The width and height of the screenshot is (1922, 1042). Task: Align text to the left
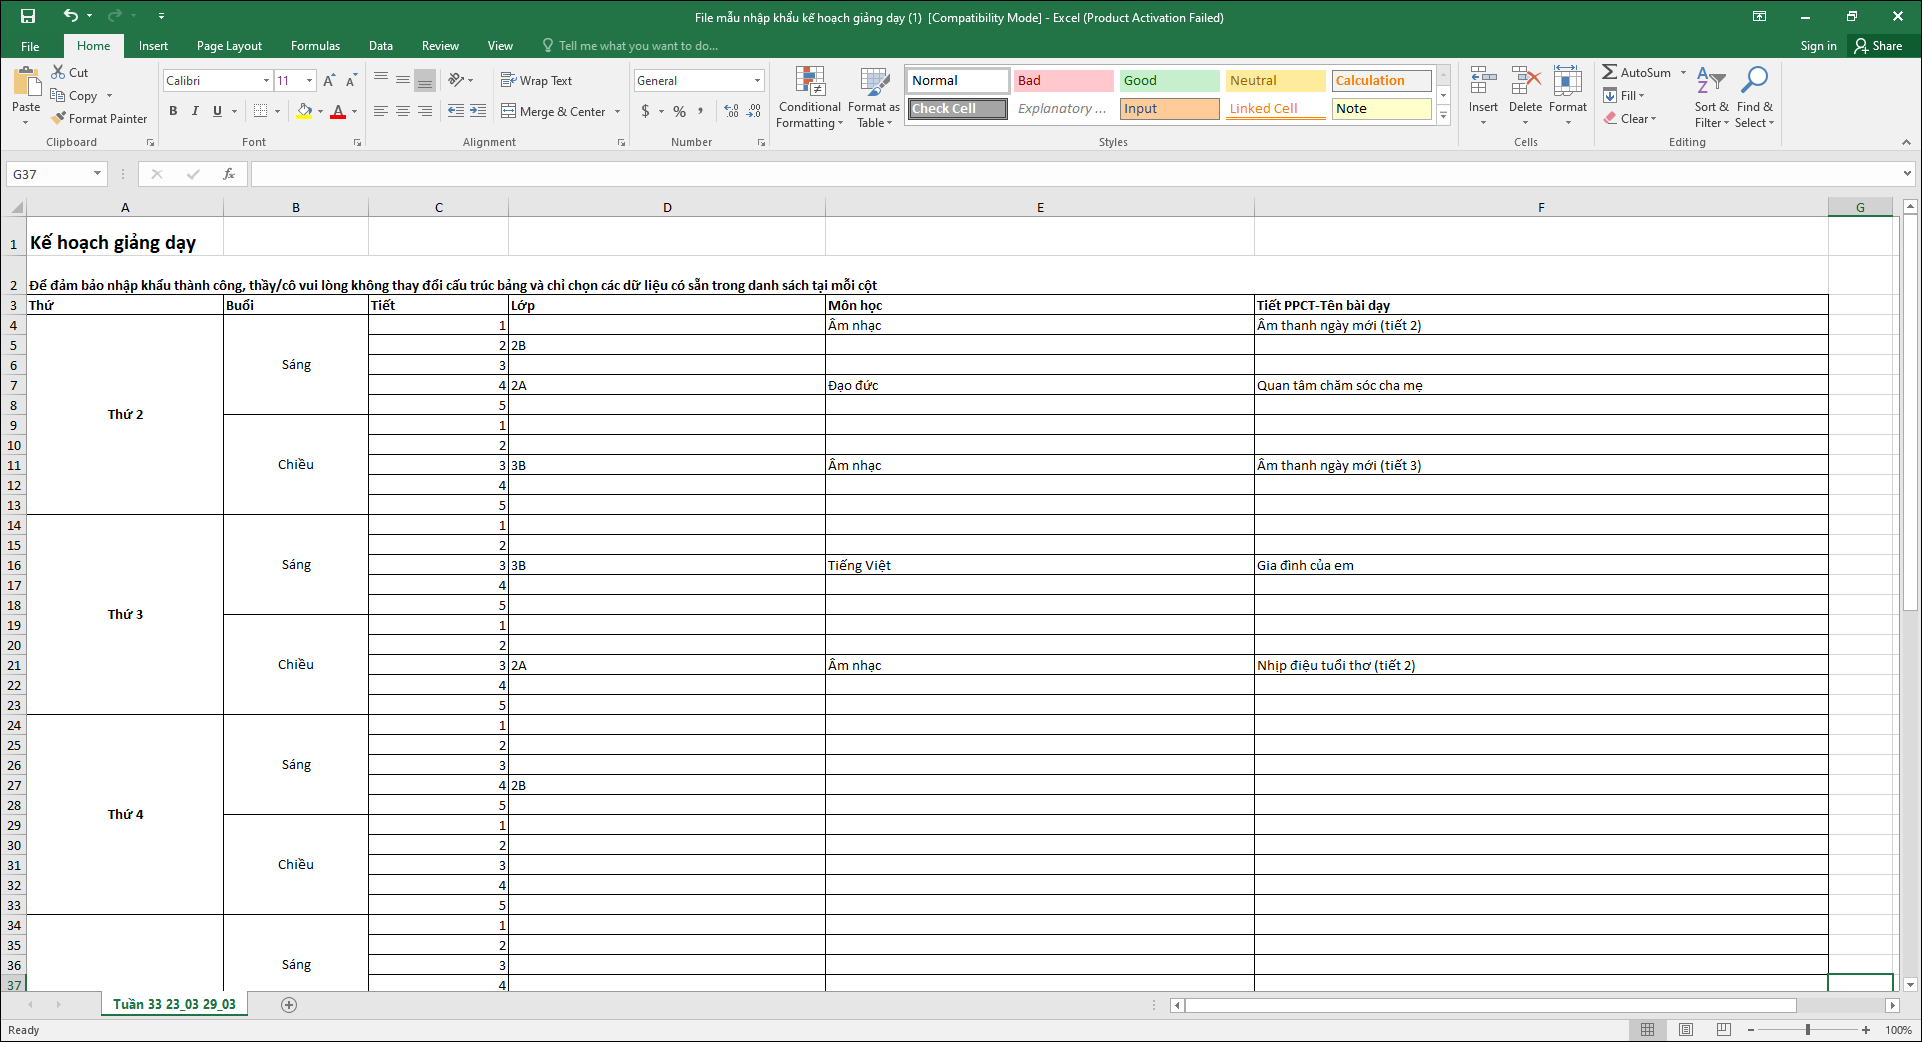[x=381, y=111]
